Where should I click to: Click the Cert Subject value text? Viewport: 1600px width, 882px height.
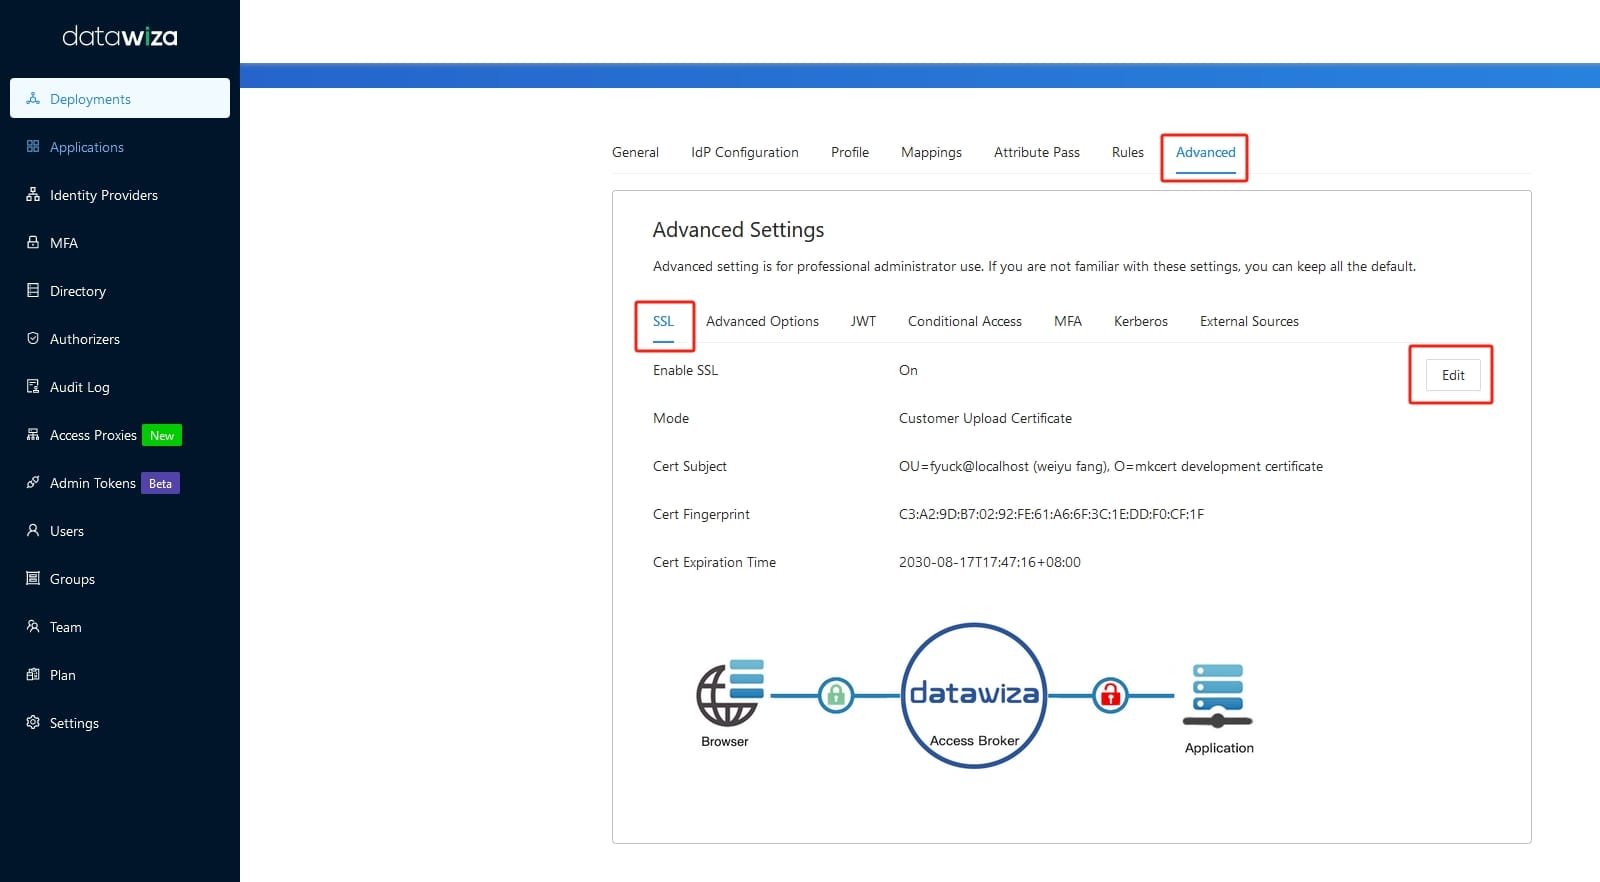click(x=1111, y=466)
